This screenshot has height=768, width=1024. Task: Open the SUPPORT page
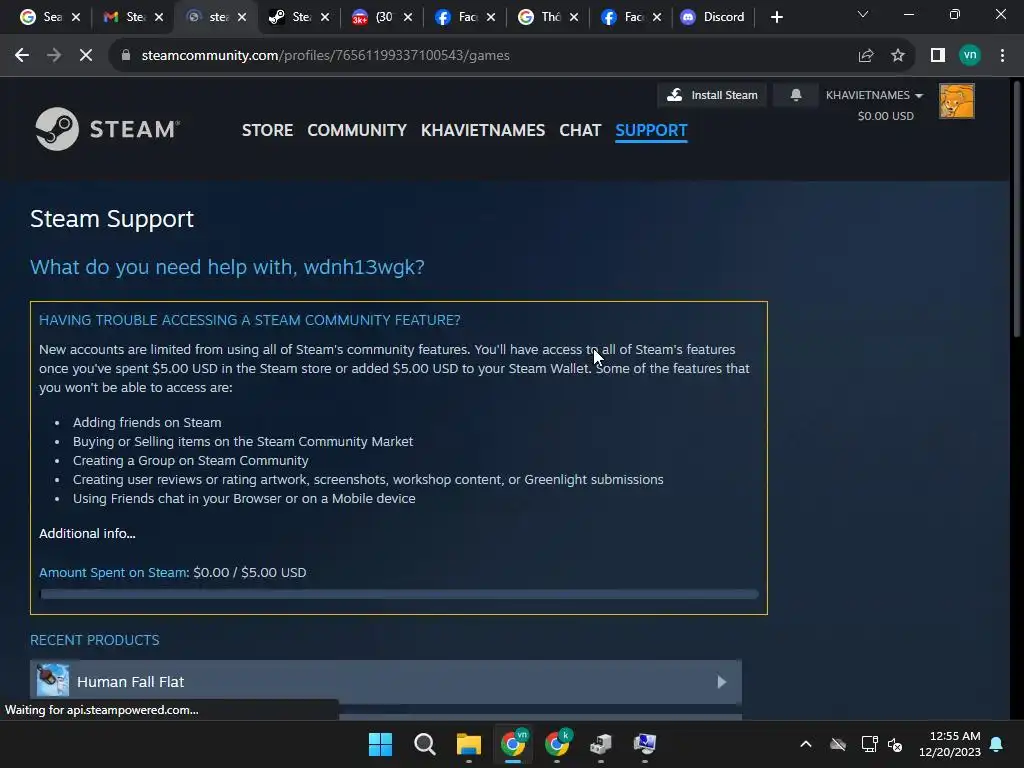click(x=651, y=130)
